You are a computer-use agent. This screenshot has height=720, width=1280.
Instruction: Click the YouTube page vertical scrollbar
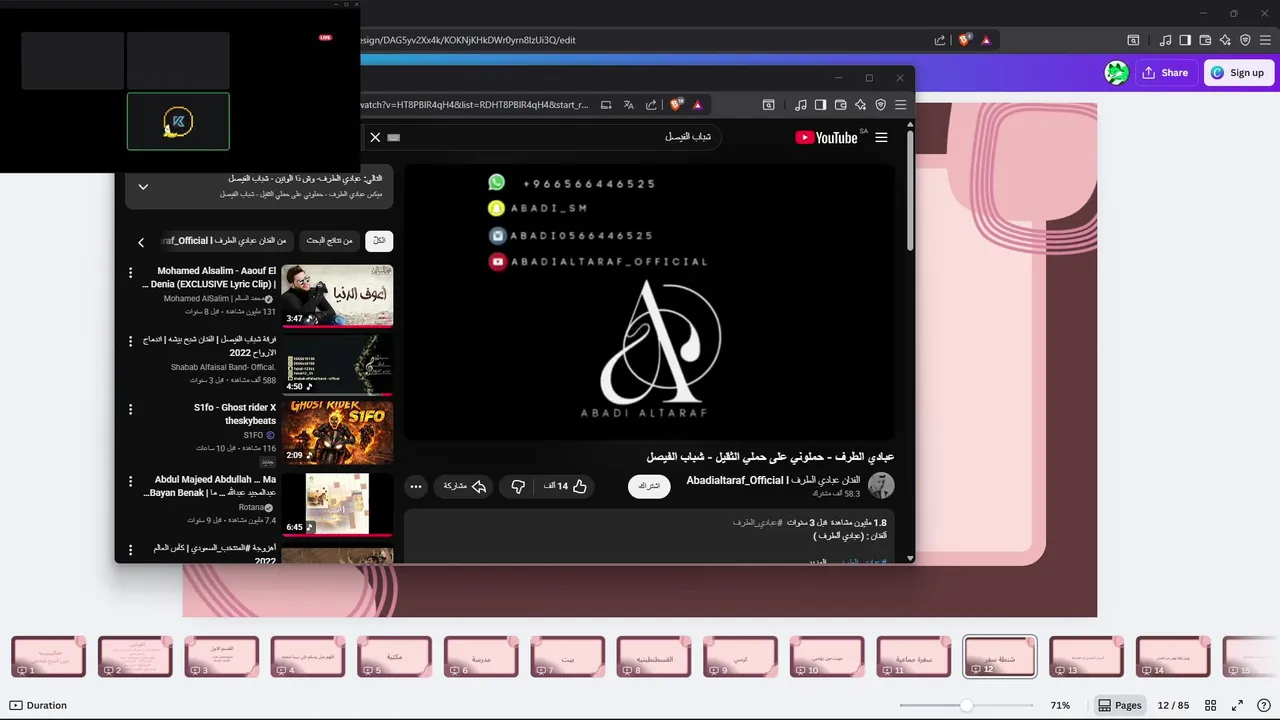tap(910, 190)
